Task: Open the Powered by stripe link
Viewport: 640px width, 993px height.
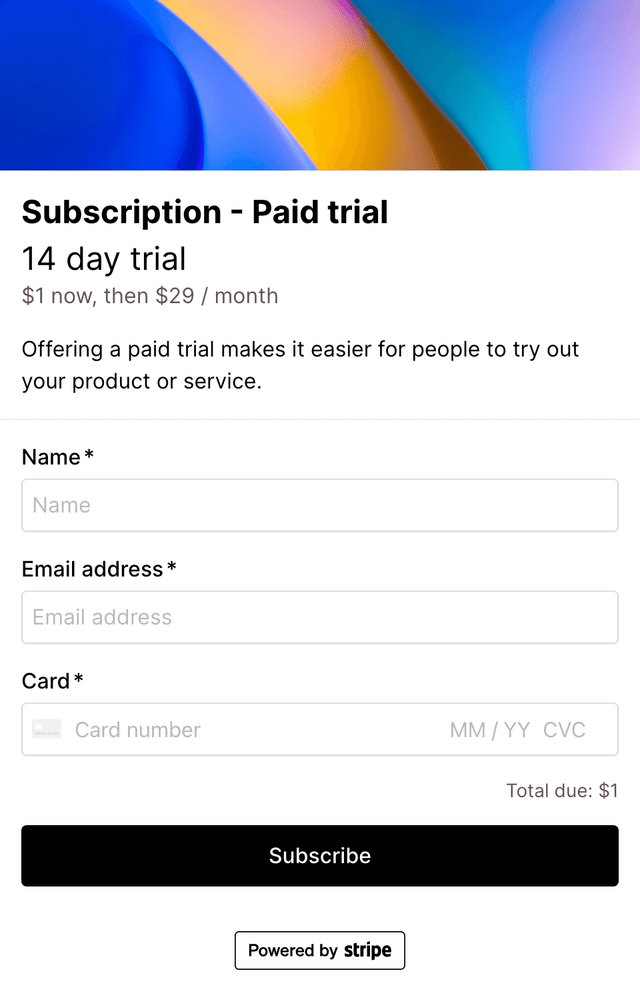Action: [320, 950]
